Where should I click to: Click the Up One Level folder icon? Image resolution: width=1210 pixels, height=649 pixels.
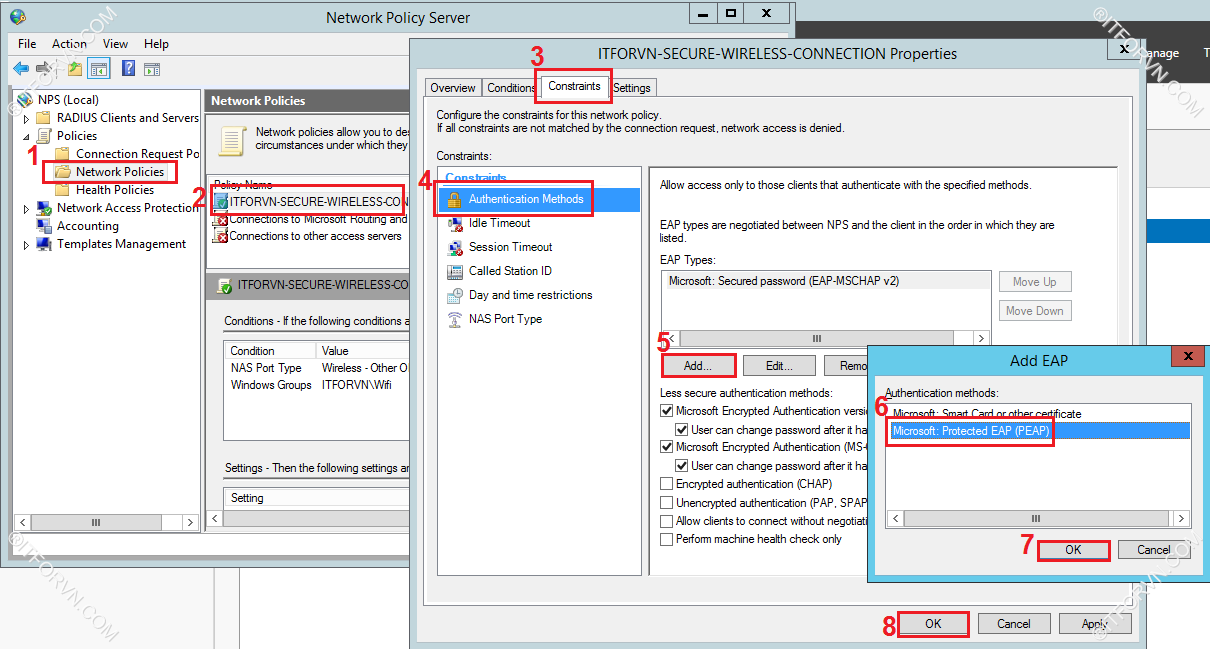pos(75,69)
